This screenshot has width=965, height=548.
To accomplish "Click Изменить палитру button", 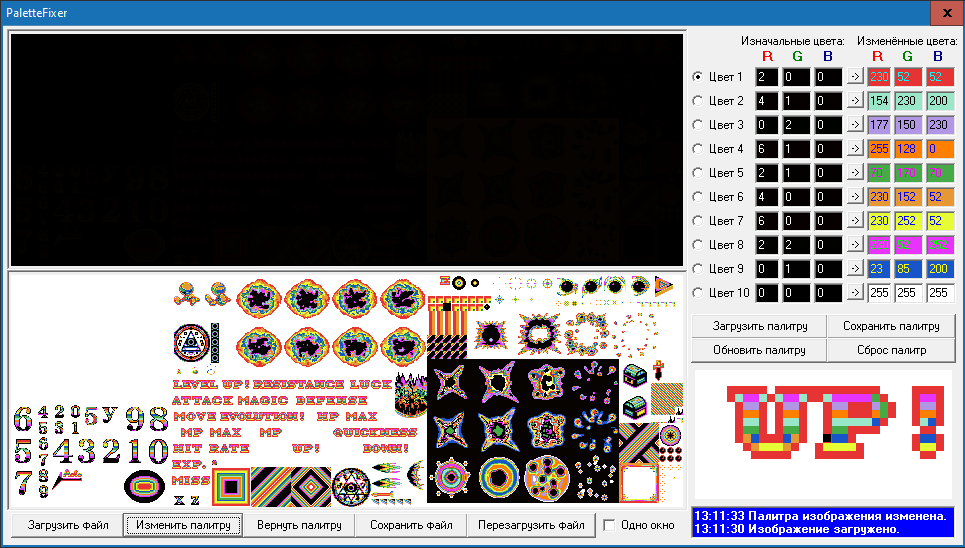I will point(183,525).
